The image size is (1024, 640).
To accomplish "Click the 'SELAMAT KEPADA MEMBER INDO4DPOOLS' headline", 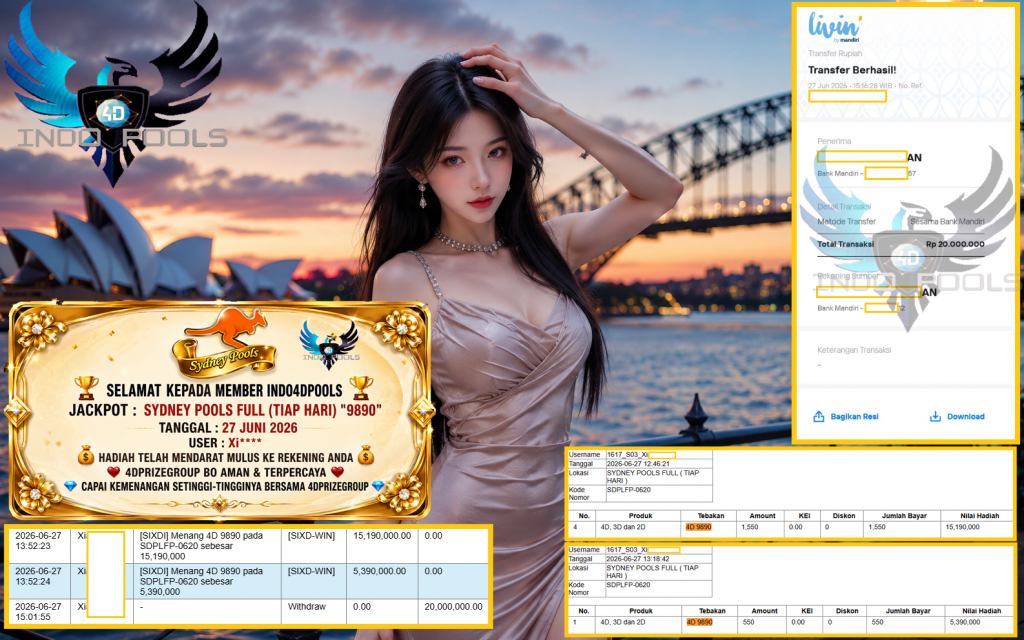I will click(224, 391).
